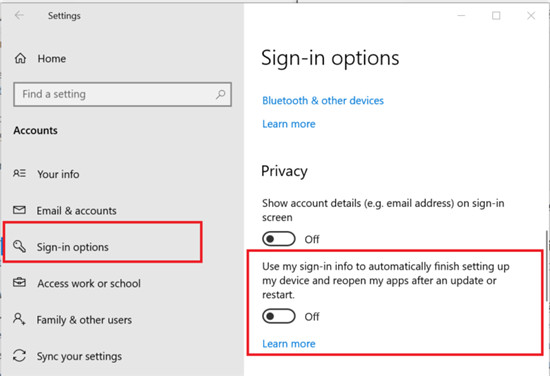Click the Sync your settings arrows icon
Screen dimensions: 550x376
coord(19,355)
